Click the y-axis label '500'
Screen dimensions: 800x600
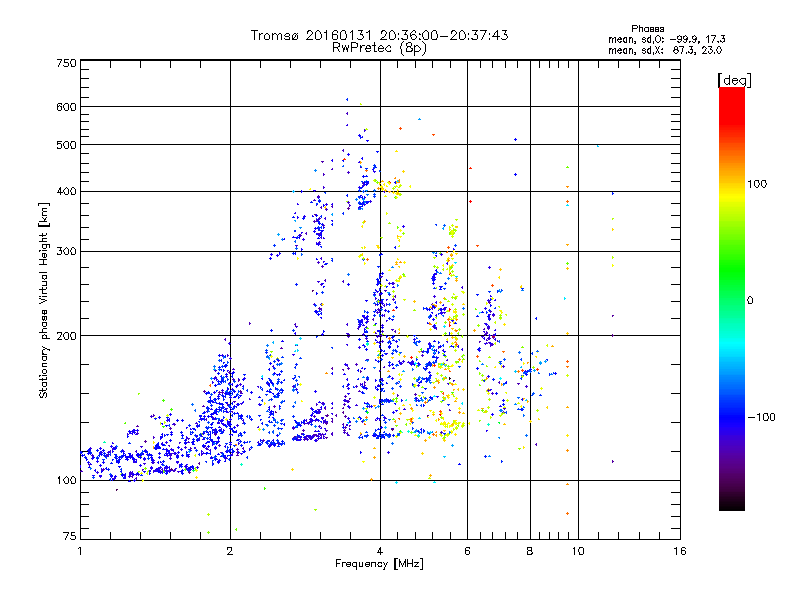tap(66, 145)
